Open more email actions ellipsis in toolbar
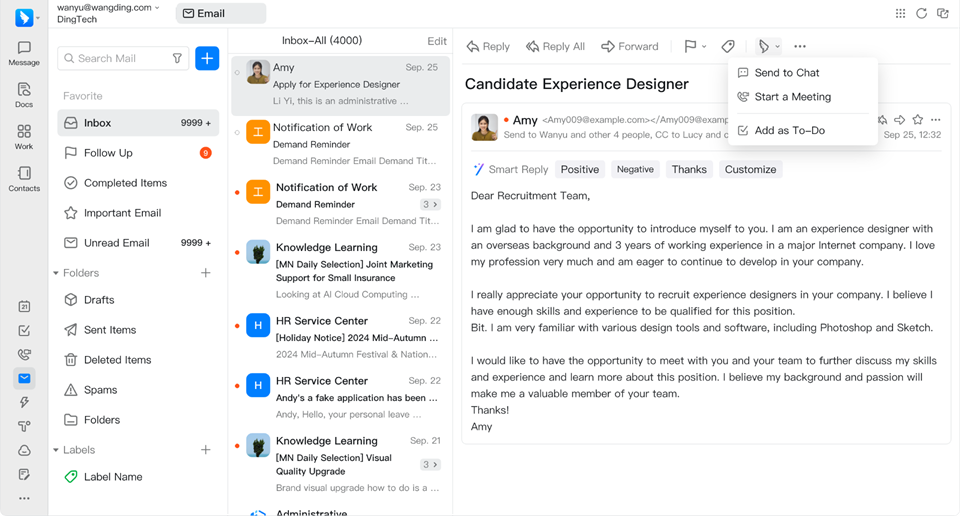This screenshot has height=516, width=960. click(x=800, y=47)
